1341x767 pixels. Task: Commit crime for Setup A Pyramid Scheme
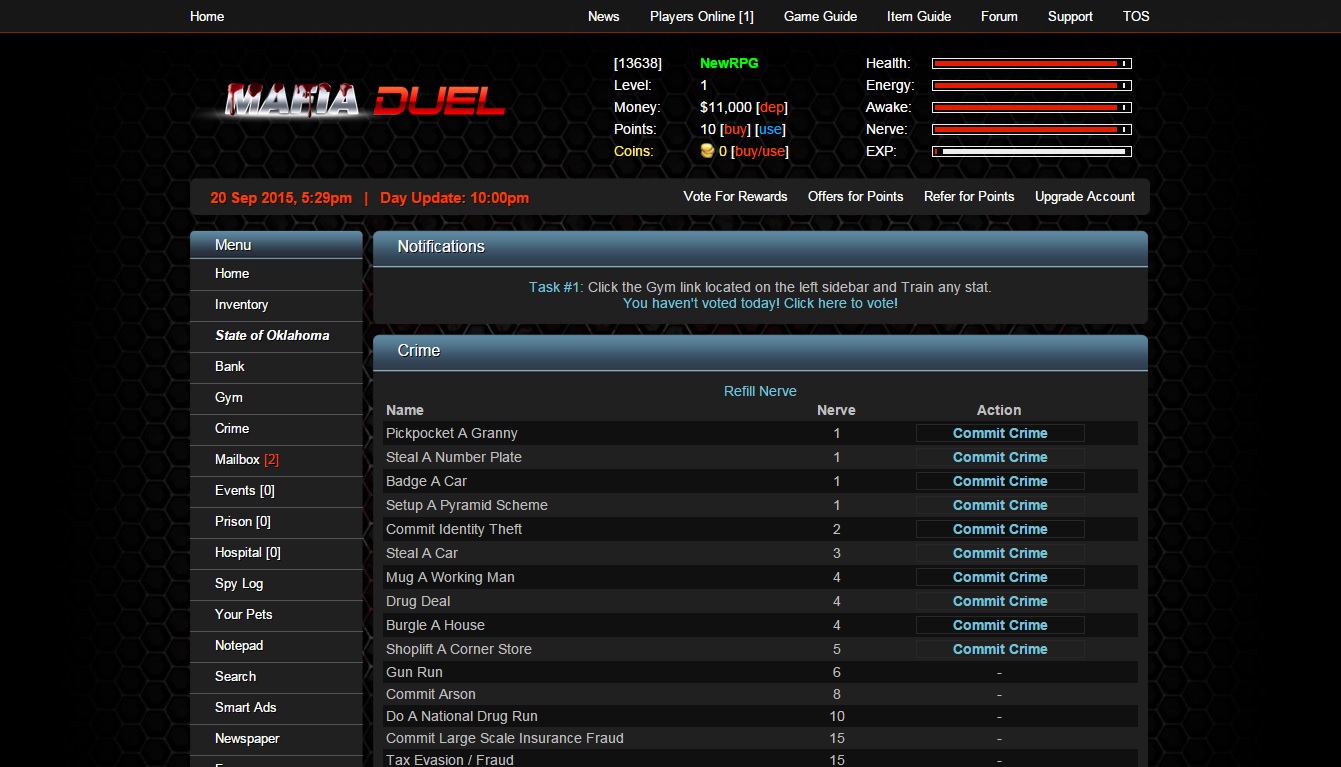[1000, 505]
